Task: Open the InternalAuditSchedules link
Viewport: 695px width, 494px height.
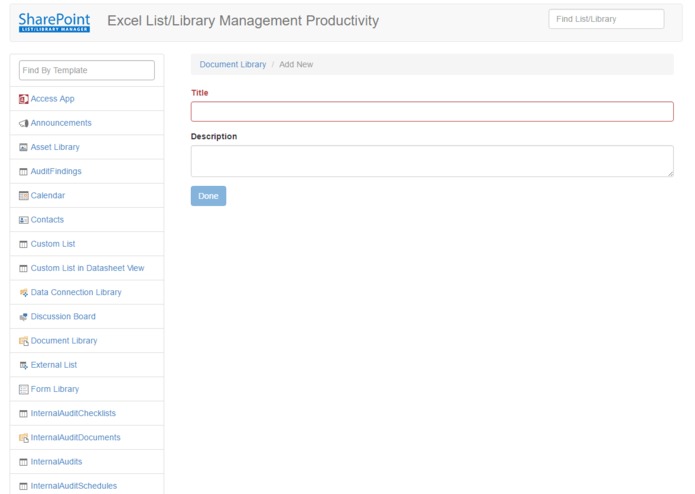Action: tap(74, 486)
